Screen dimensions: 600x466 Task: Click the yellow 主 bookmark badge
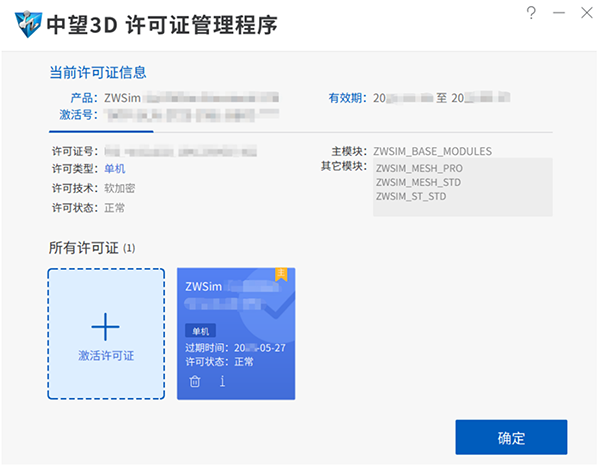coord(281,274)
